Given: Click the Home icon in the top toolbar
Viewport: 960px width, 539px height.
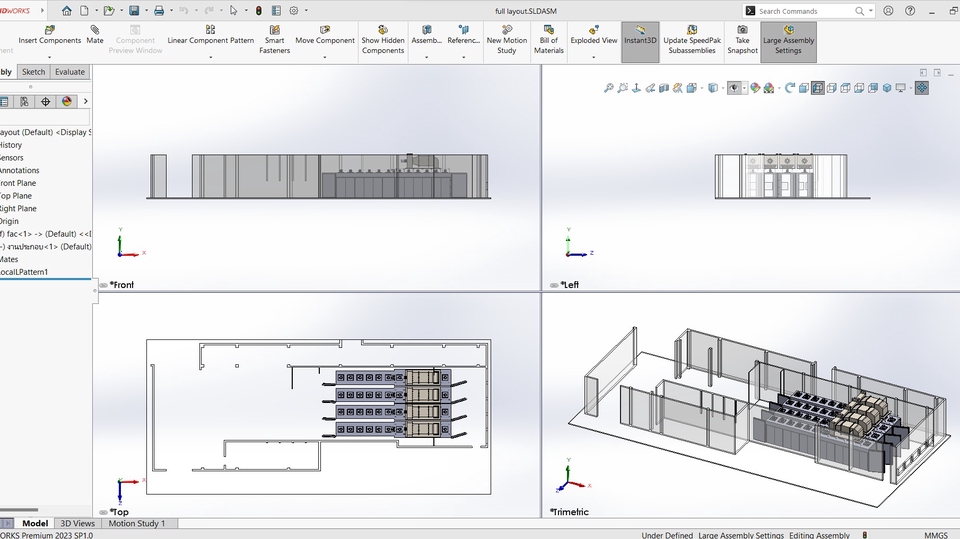Looking at the screenshot, I should click(66, 11).
